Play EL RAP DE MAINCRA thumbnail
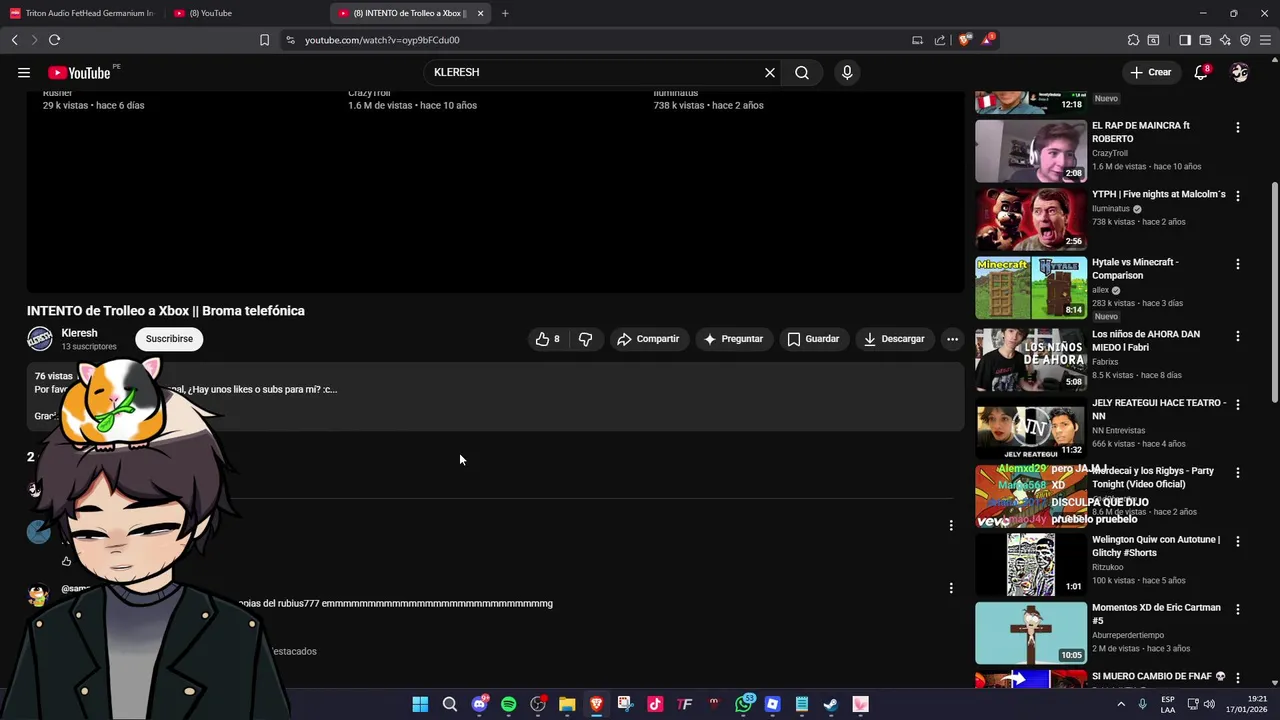 click(1031, 151)
